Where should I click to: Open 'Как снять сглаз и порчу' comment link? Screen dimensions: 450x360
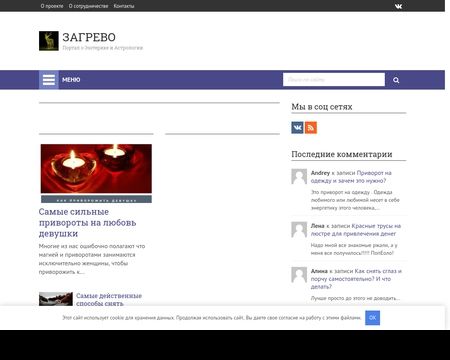356,279
